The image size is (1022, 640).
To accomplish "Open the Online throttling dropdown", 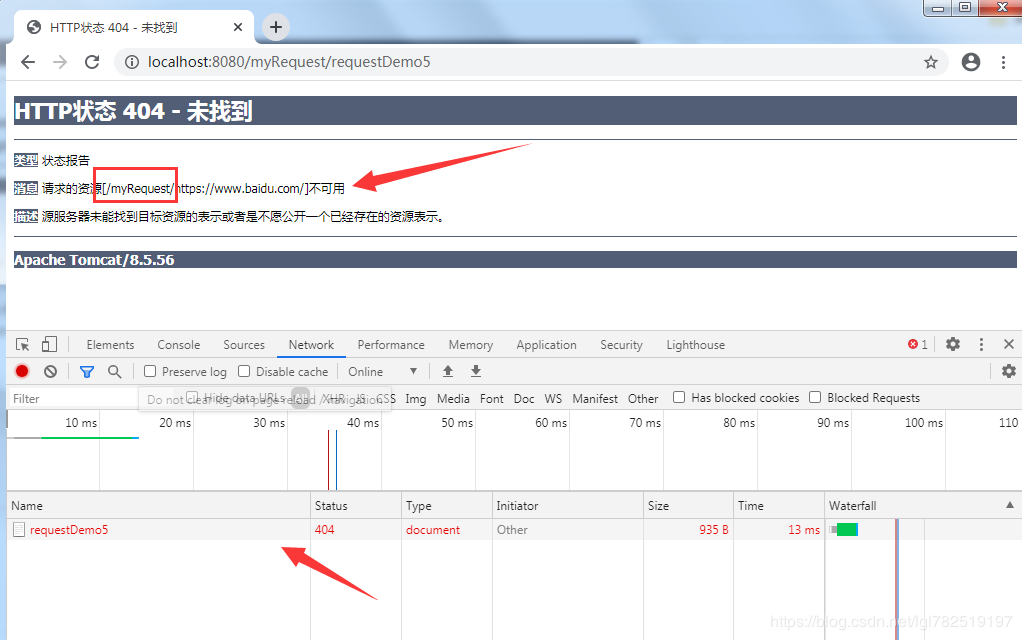I will click(383, 371).
